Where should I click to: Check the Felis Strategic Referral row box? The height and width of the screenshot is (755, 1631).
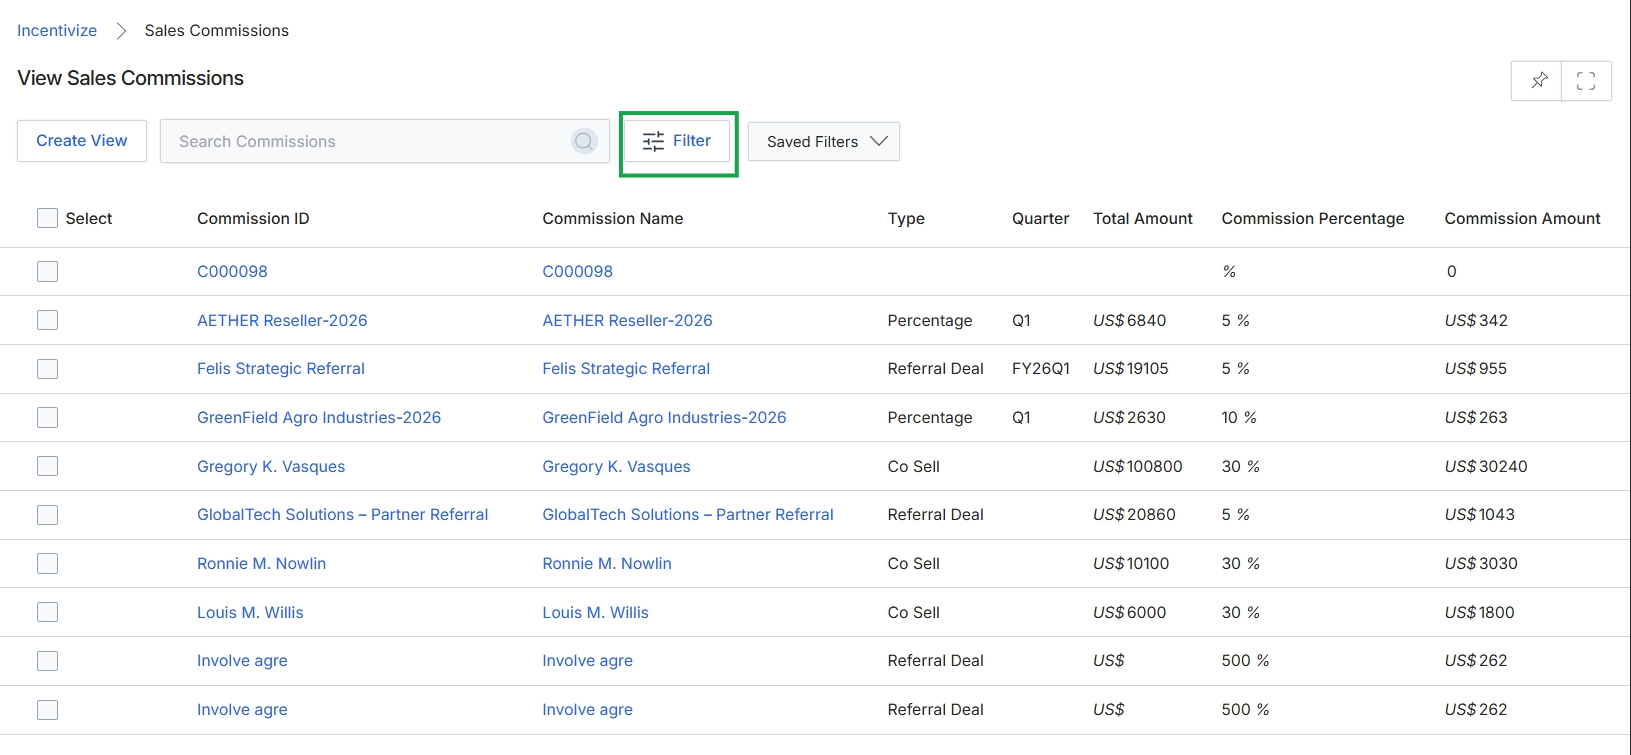pyautogui.click(x=47, y=369)
